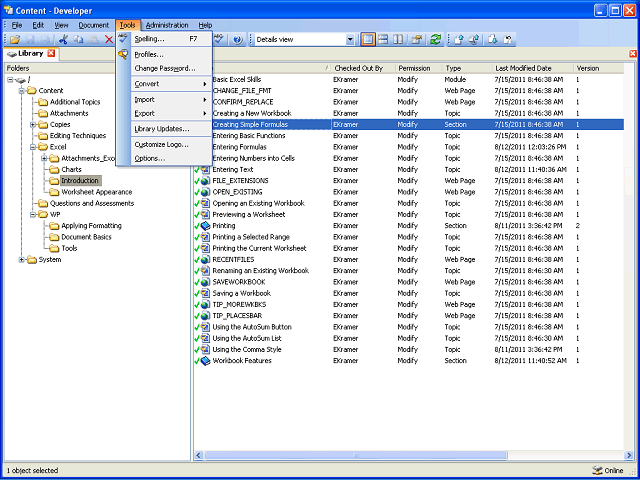This screenshot has height=480, width=640.
Task: Choose Change Password... menu item
Action: [171, 69]
